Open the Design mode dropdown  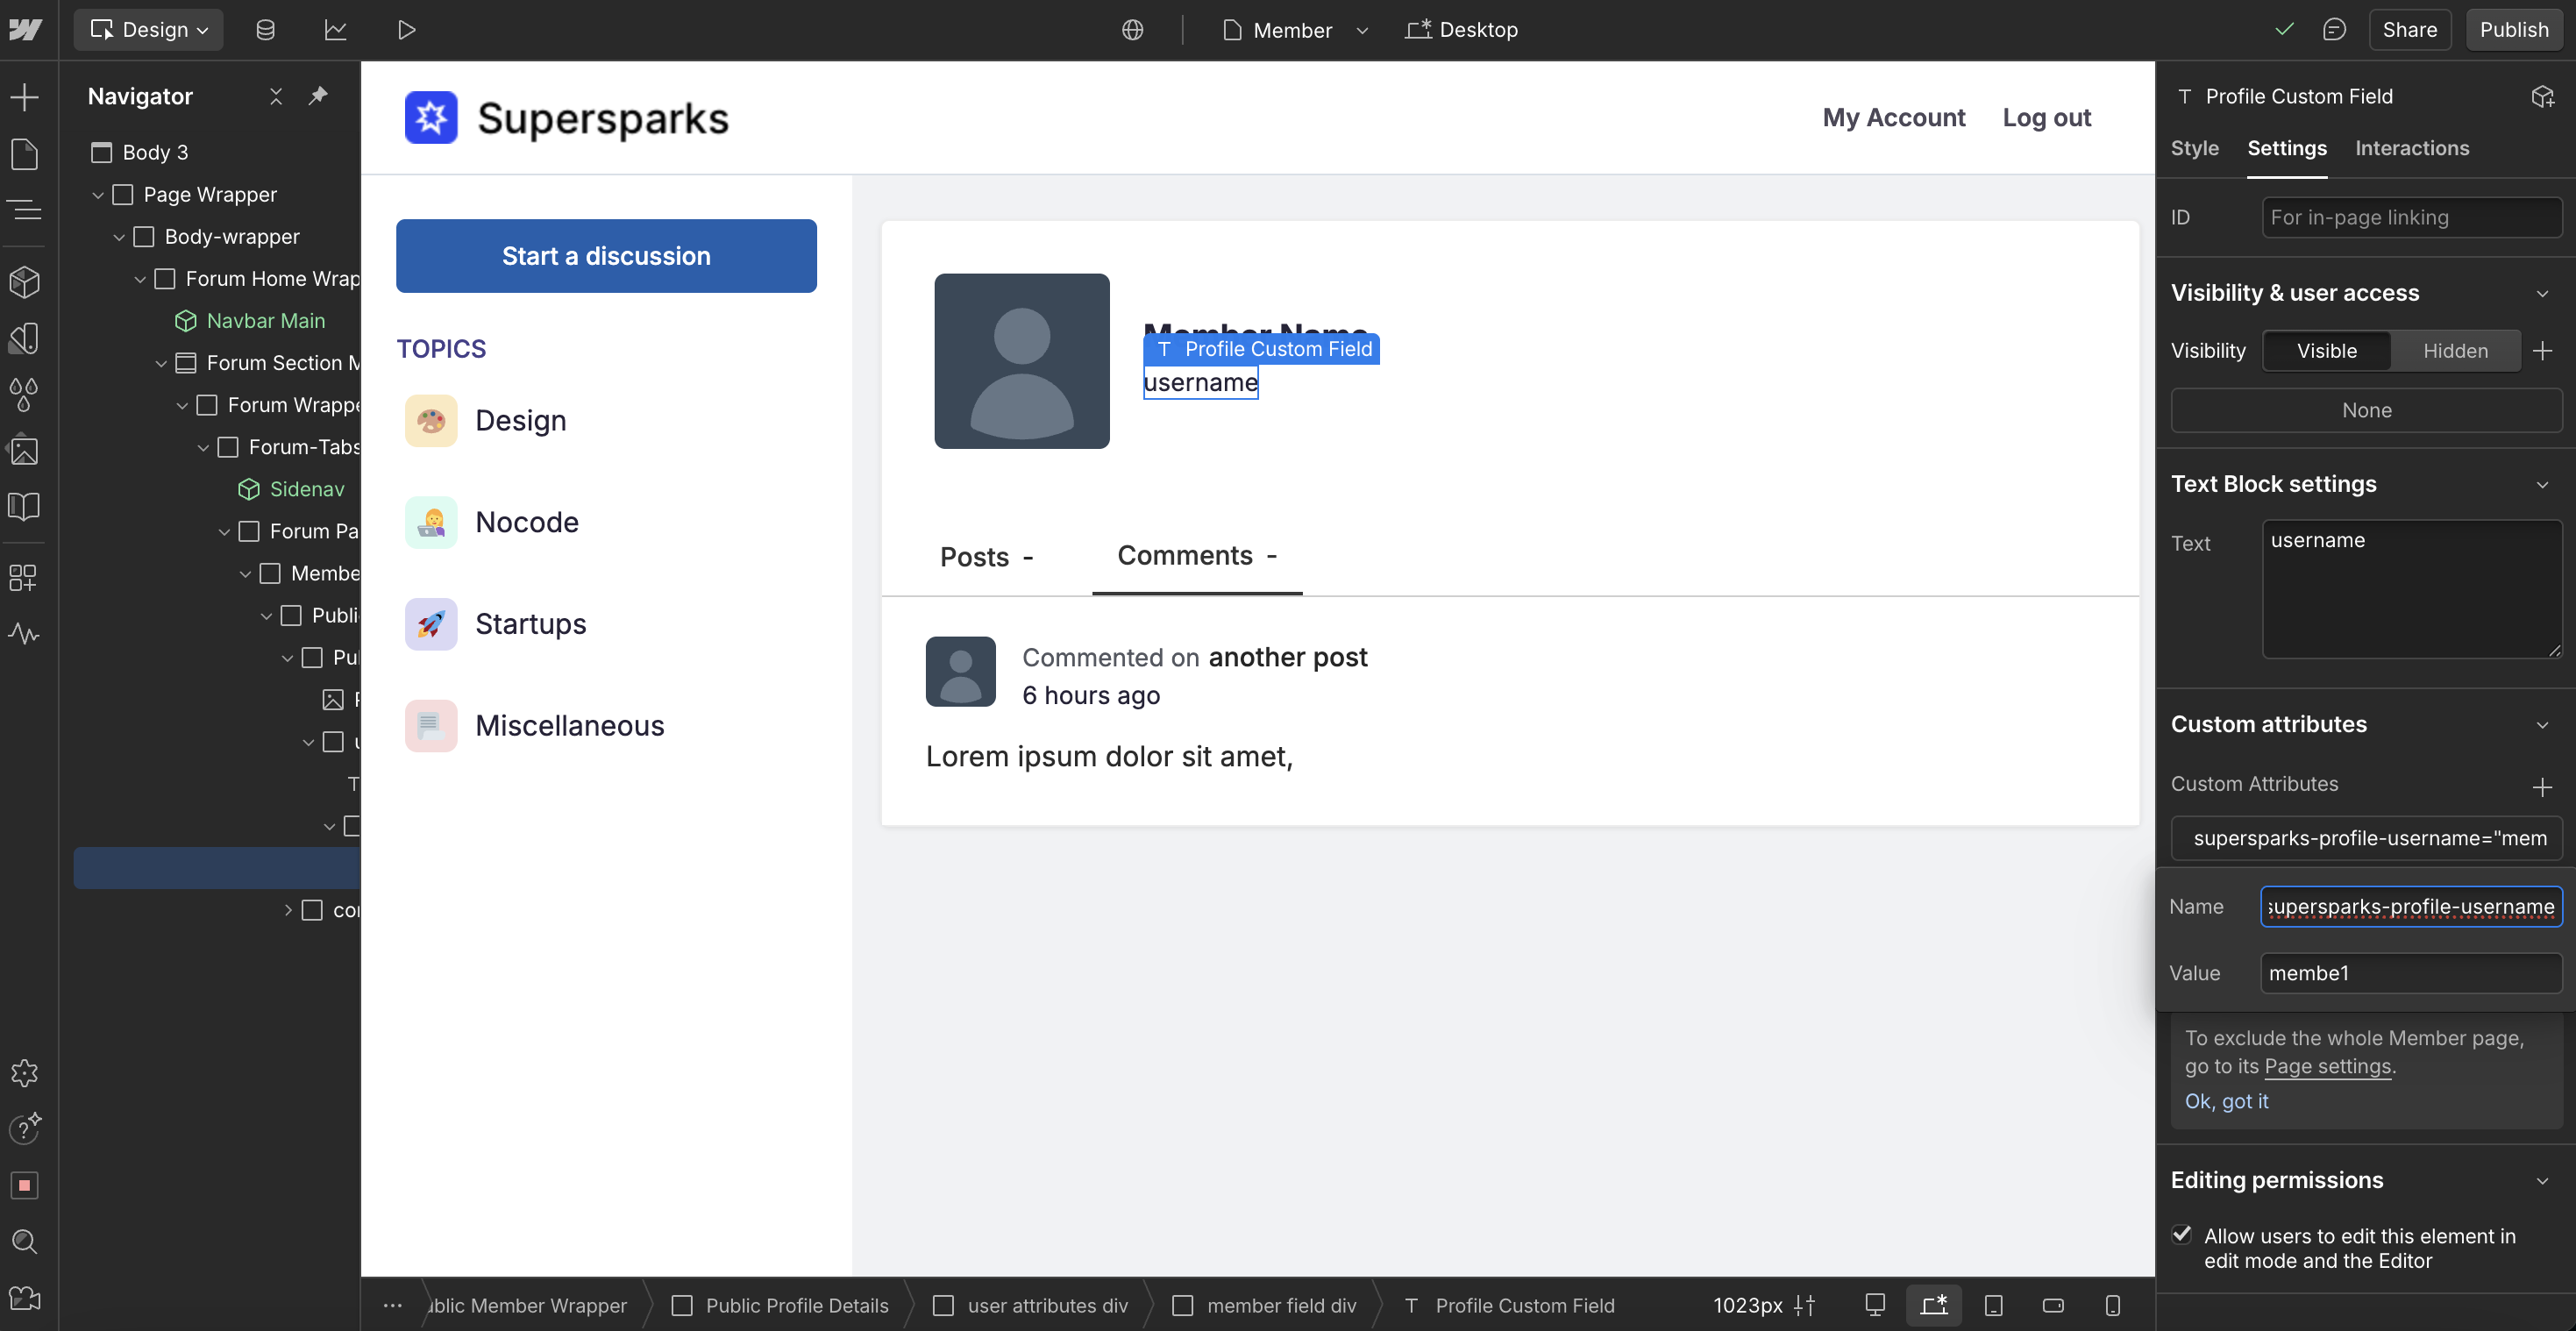coord(149,30)
